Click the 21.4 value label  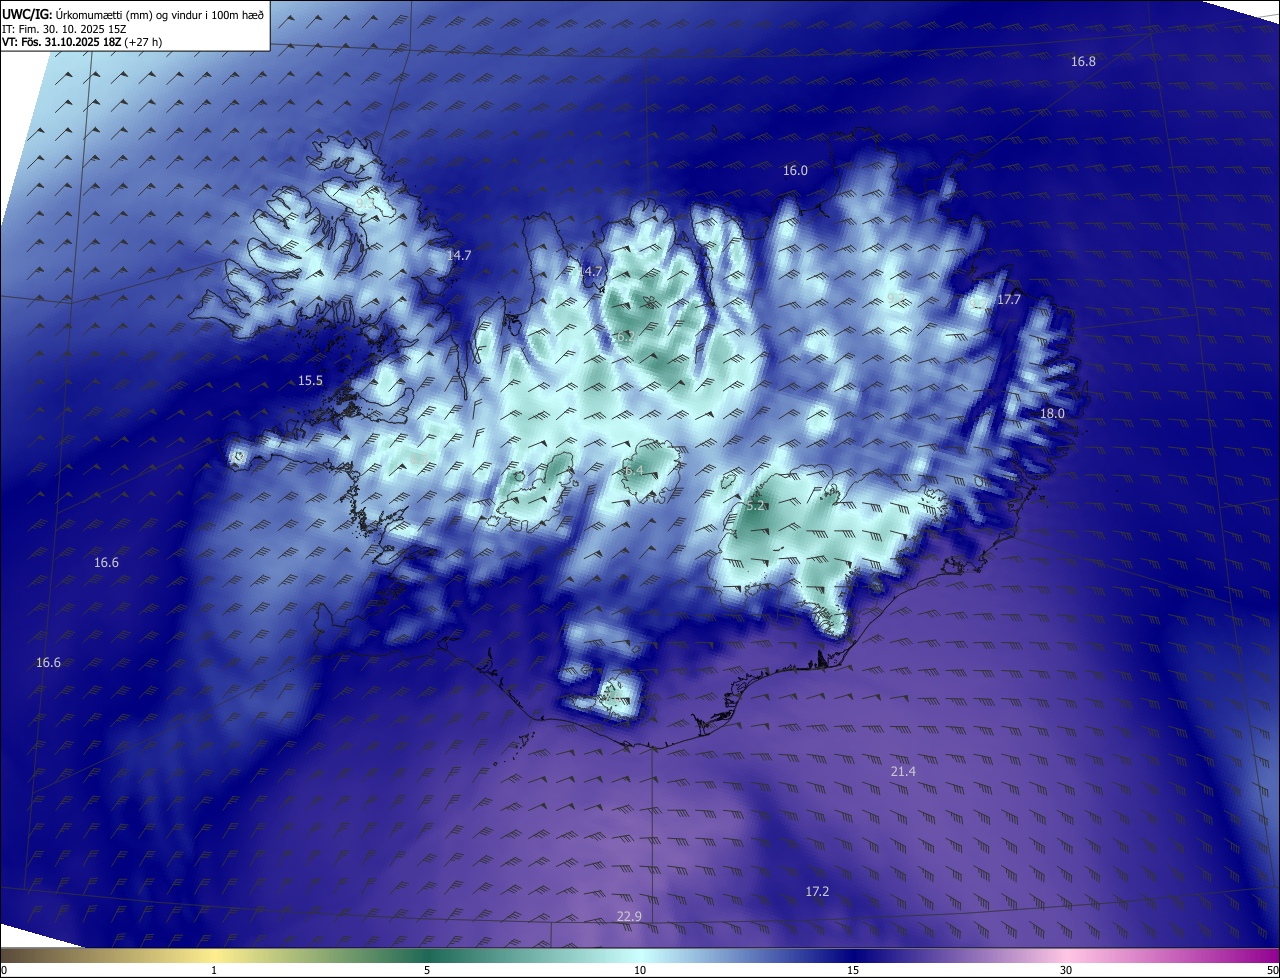pyautogui.click(x=903, y=772)
